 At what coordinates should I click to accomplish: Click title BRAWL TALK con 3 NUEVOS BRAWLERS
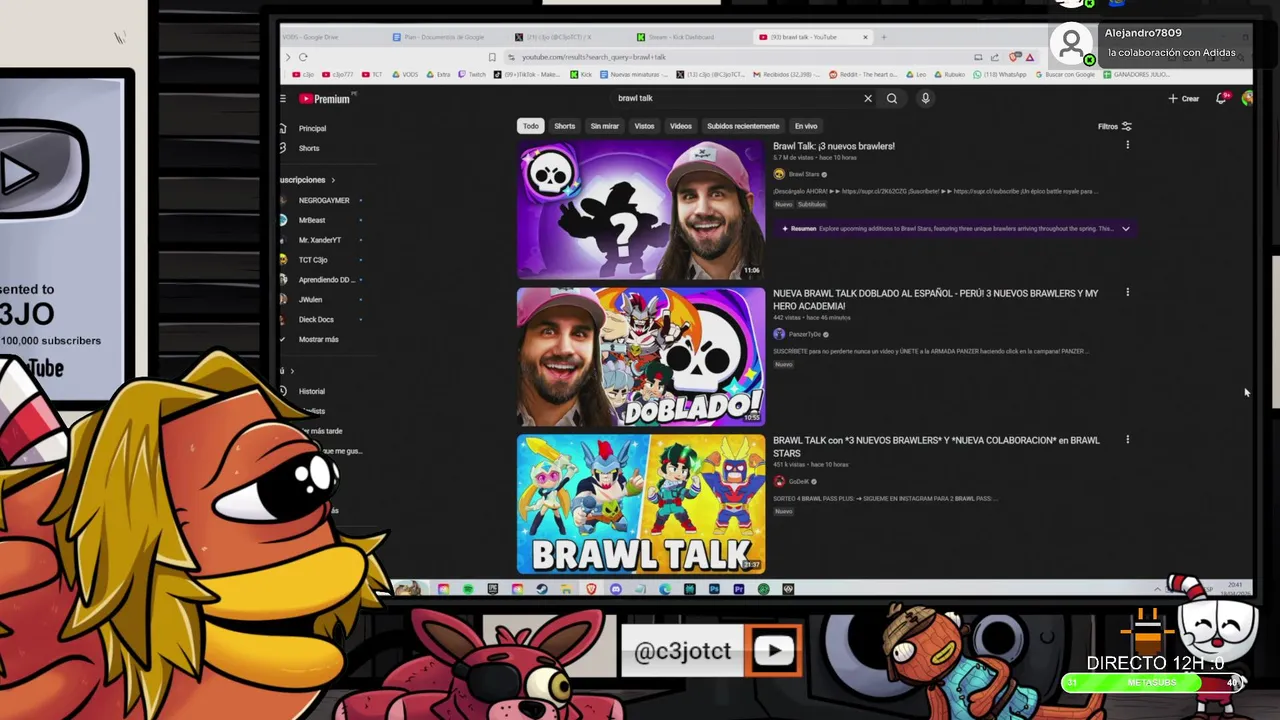coord(935,446)
